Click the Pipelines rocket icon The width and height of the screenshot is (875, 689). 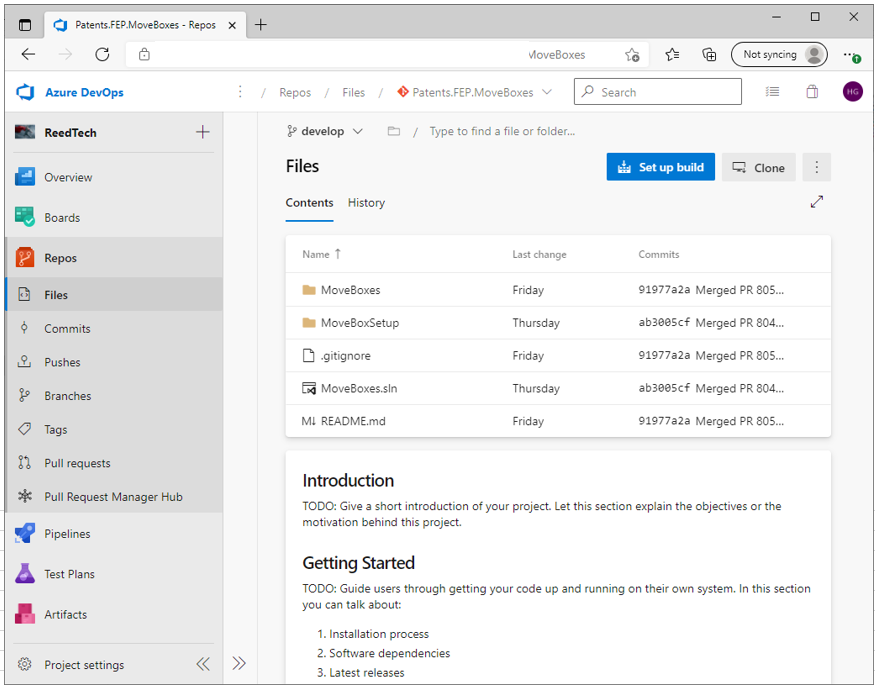pyautogui.click(x=25, y=534)
